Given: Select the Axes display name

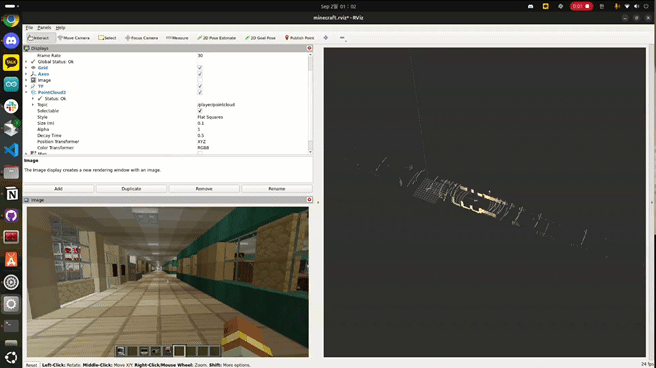Looking at the screenshot, I should click(44, 74).
